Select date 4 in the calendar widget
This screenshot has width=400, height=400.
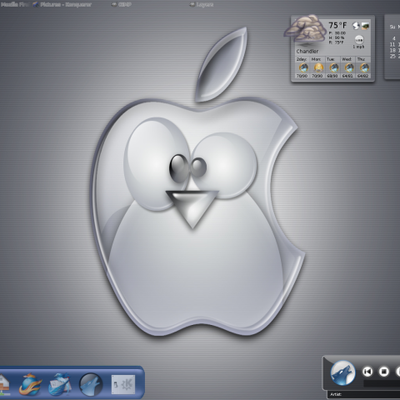tap(394, 39)
